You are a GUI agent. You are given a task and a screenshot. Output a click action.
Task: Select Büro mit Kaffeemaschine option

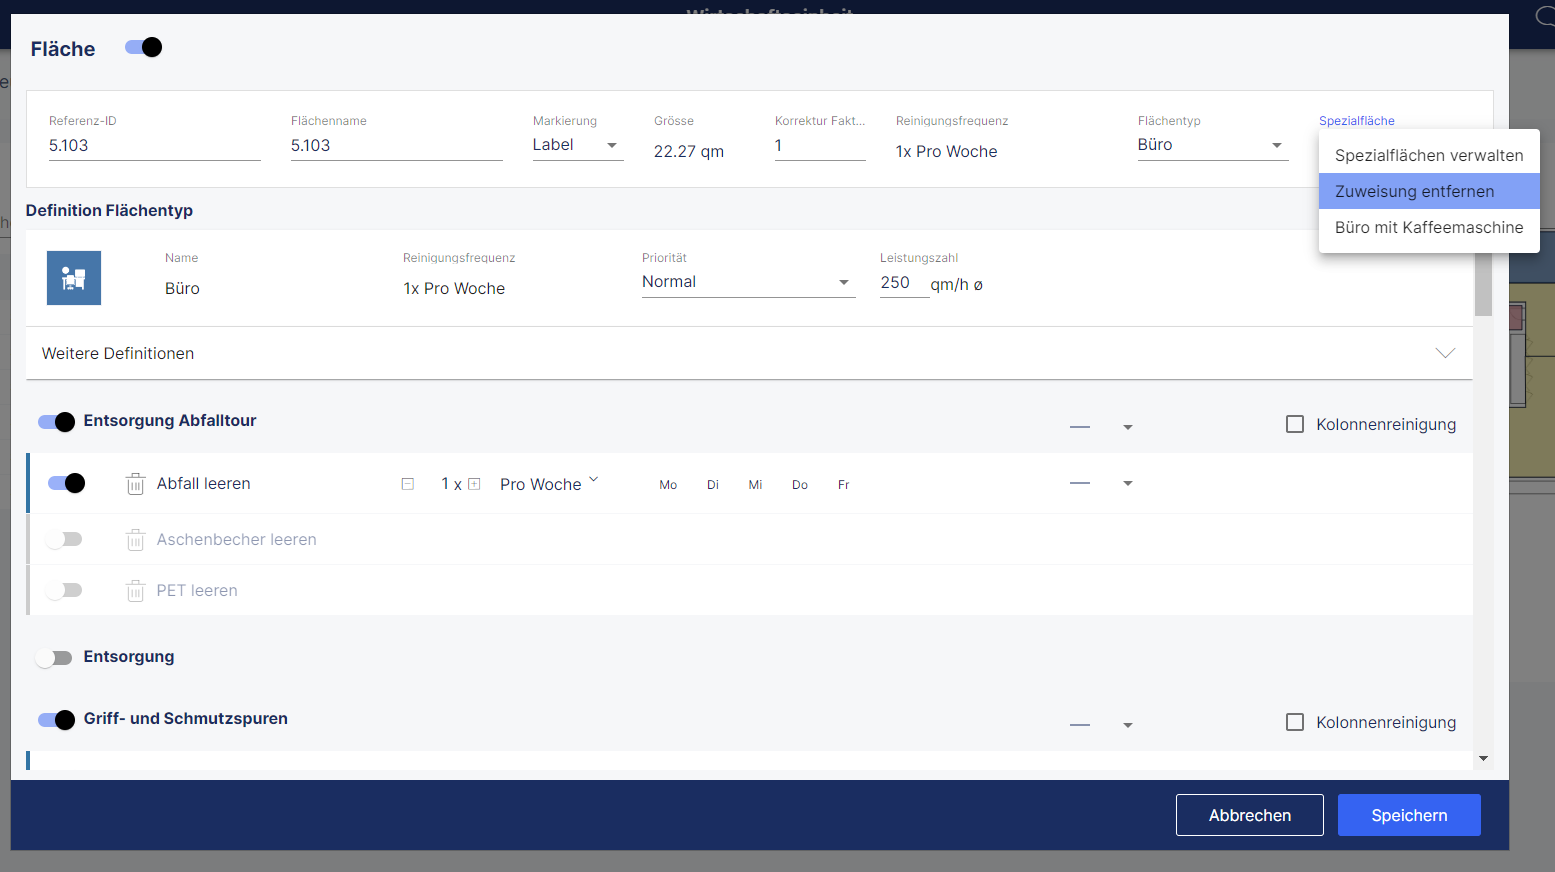click(1429, 227)
